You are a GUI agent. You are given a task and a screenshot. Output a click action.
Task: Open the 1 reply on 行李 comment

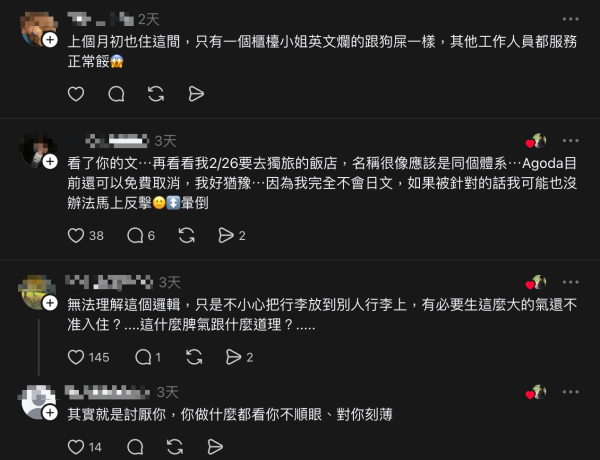(x=148, y=357)
